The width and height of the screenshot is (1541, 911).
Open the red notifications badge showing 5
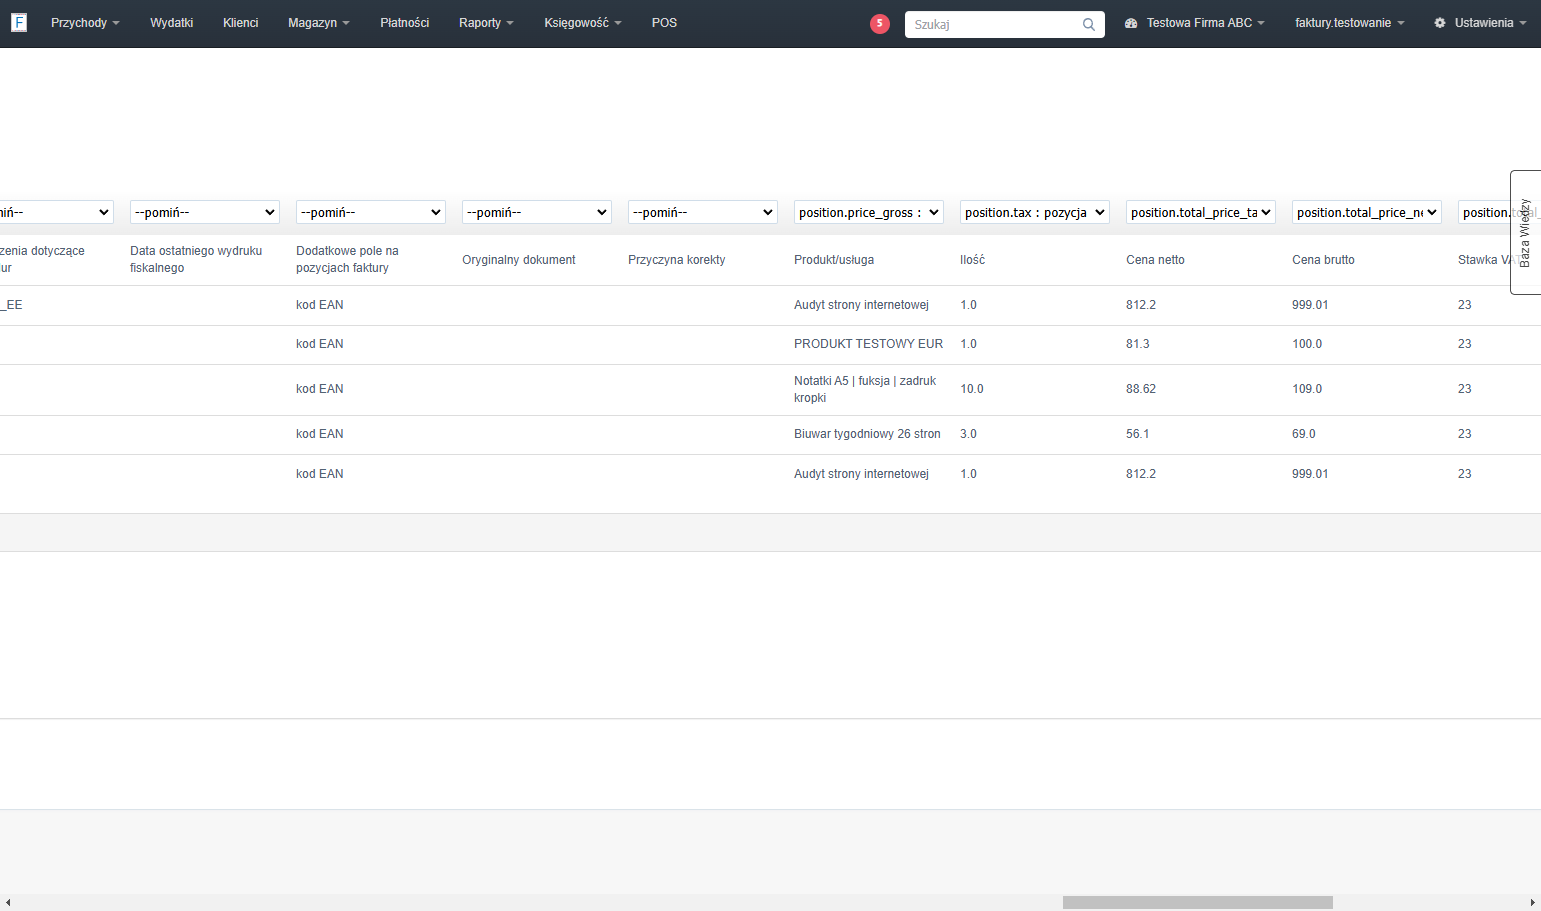880,23
